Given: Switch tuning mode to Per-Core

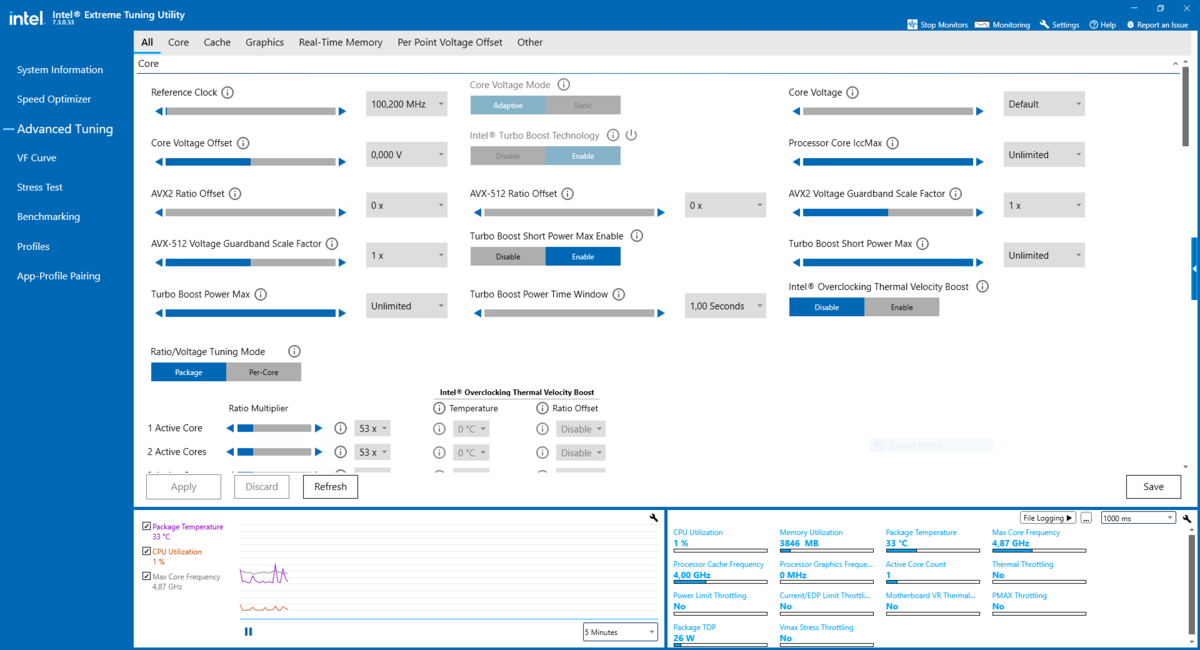Looking at the screenshot, I should point(264,372).
